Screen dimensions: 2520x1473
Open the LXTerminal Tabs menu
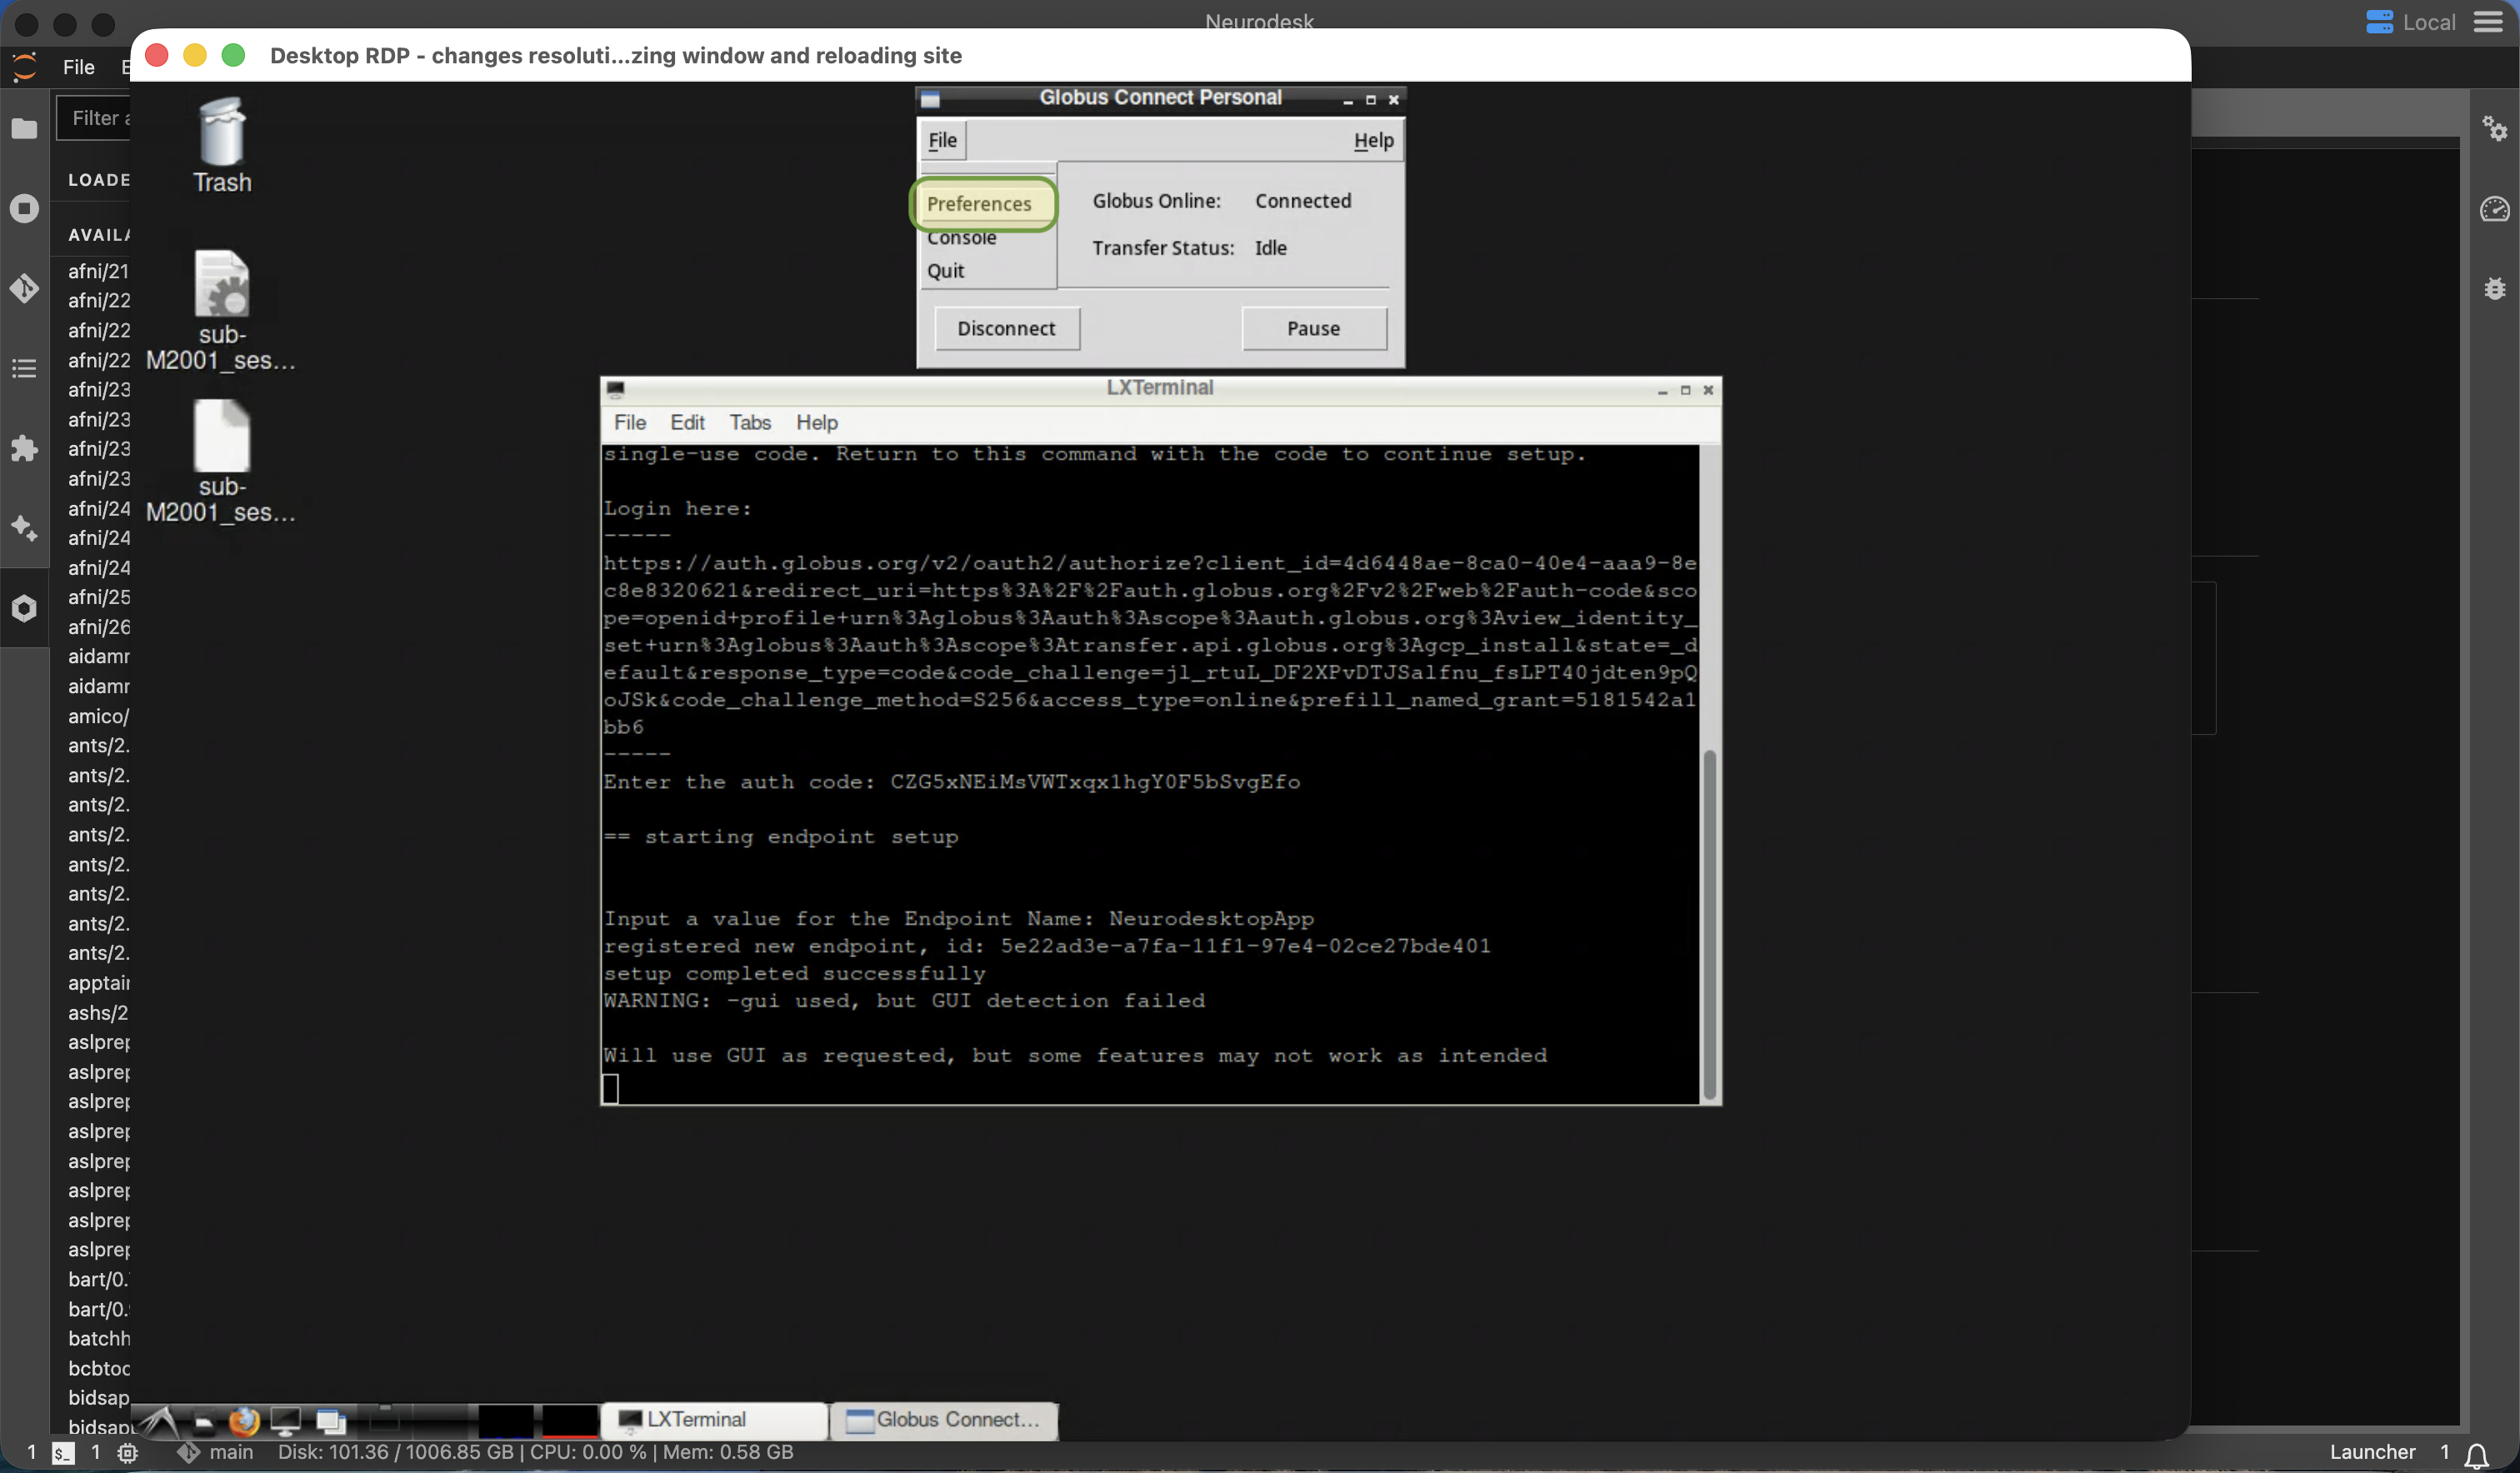click(x=750, y=422)
